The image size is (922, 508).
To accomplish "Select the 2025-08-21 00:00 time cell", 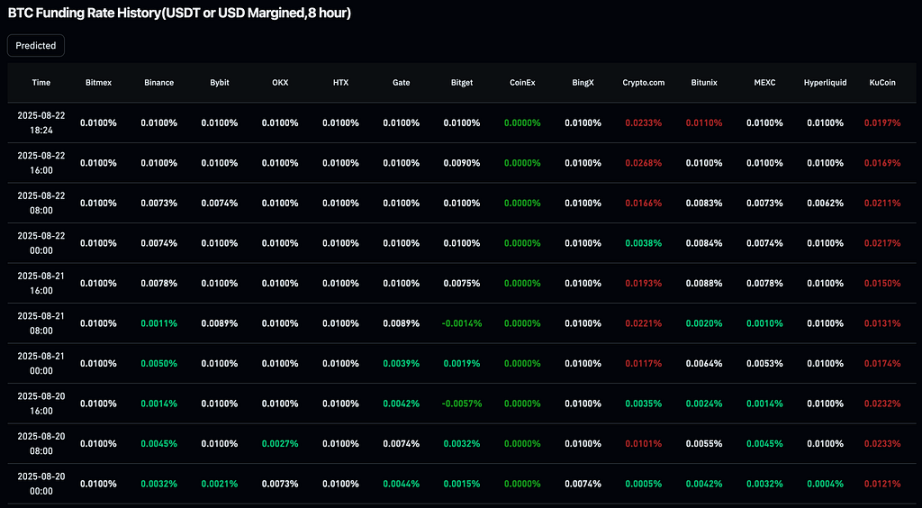I will [41, 363].
